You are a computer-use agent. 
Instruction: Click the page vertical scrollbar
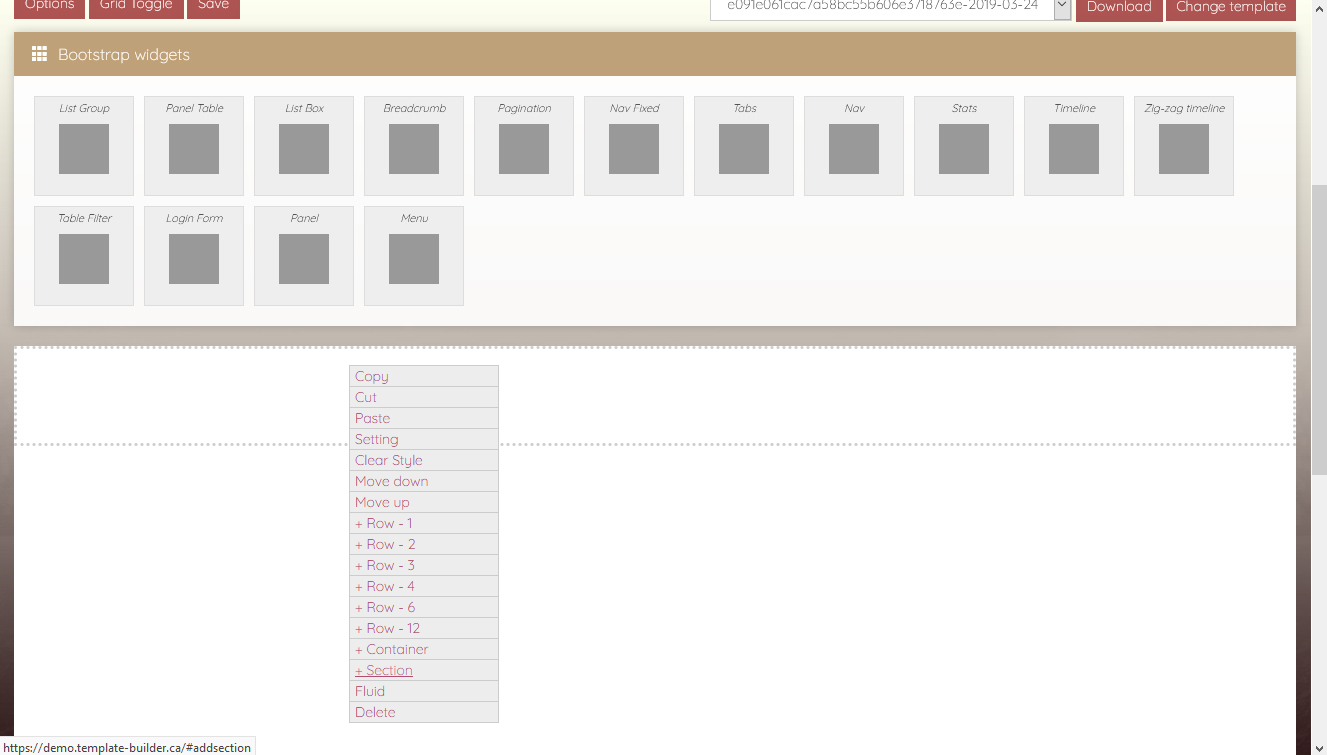point(1318,400)
